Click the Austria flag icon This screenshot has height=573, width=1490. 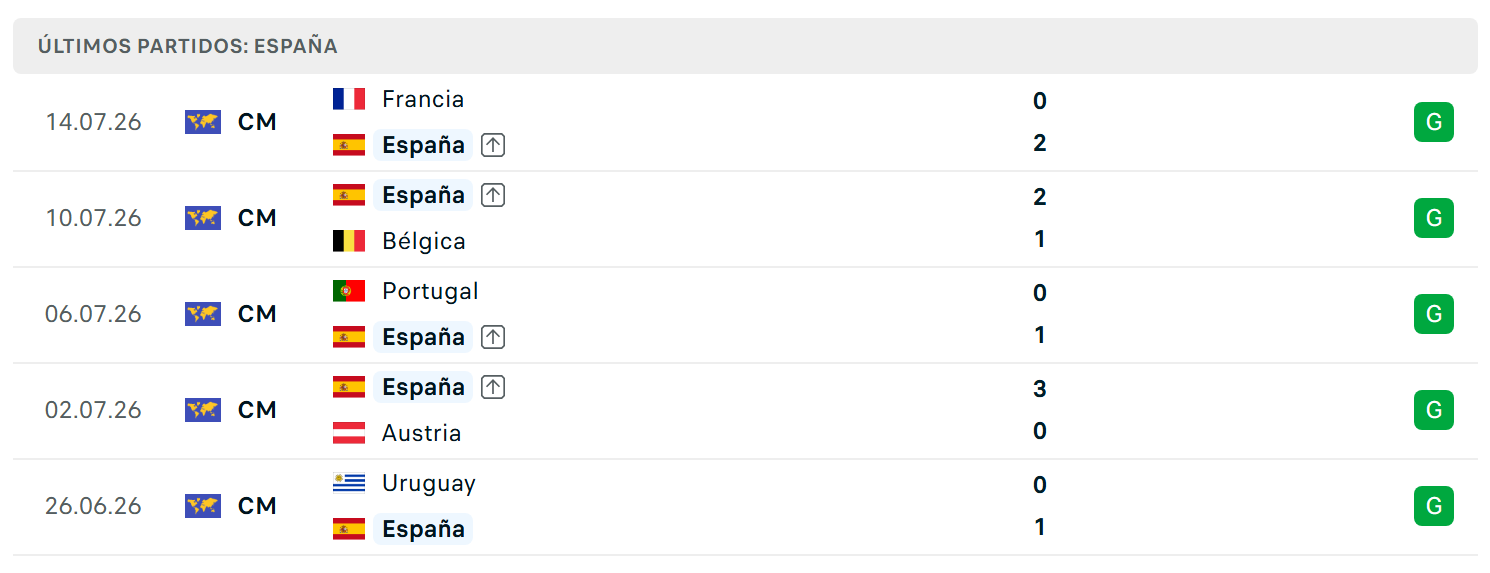coord(349,433)
